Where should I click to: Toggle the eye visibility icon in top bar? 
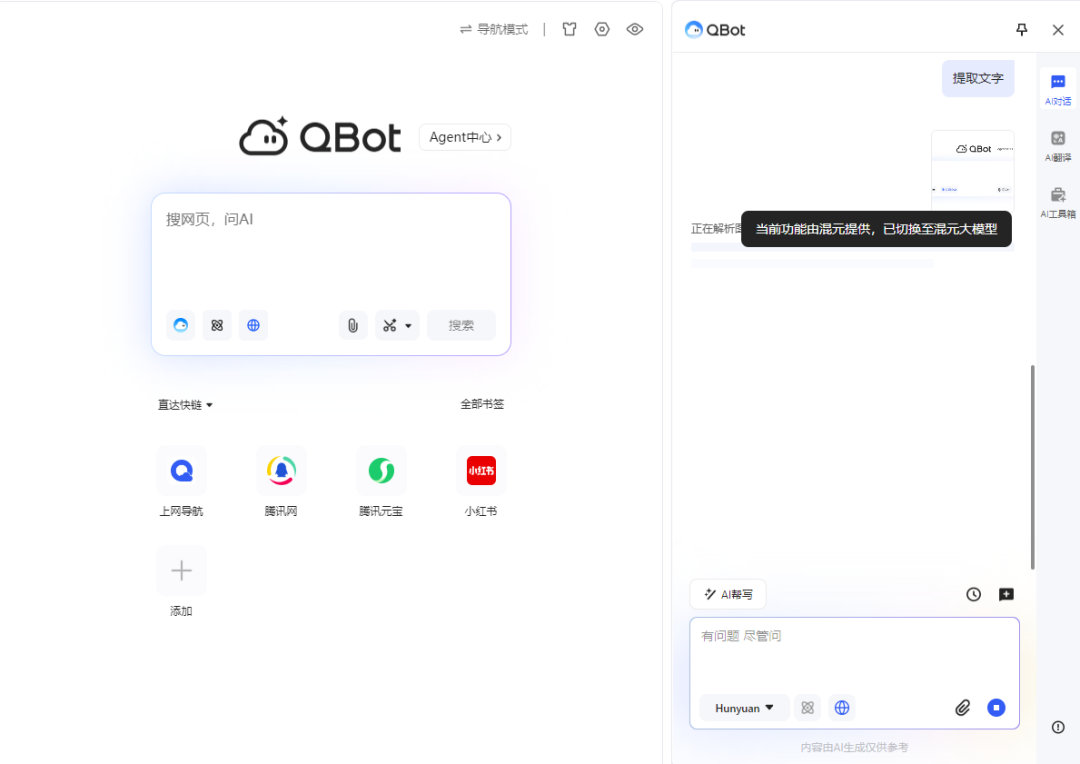pos(634,29)
